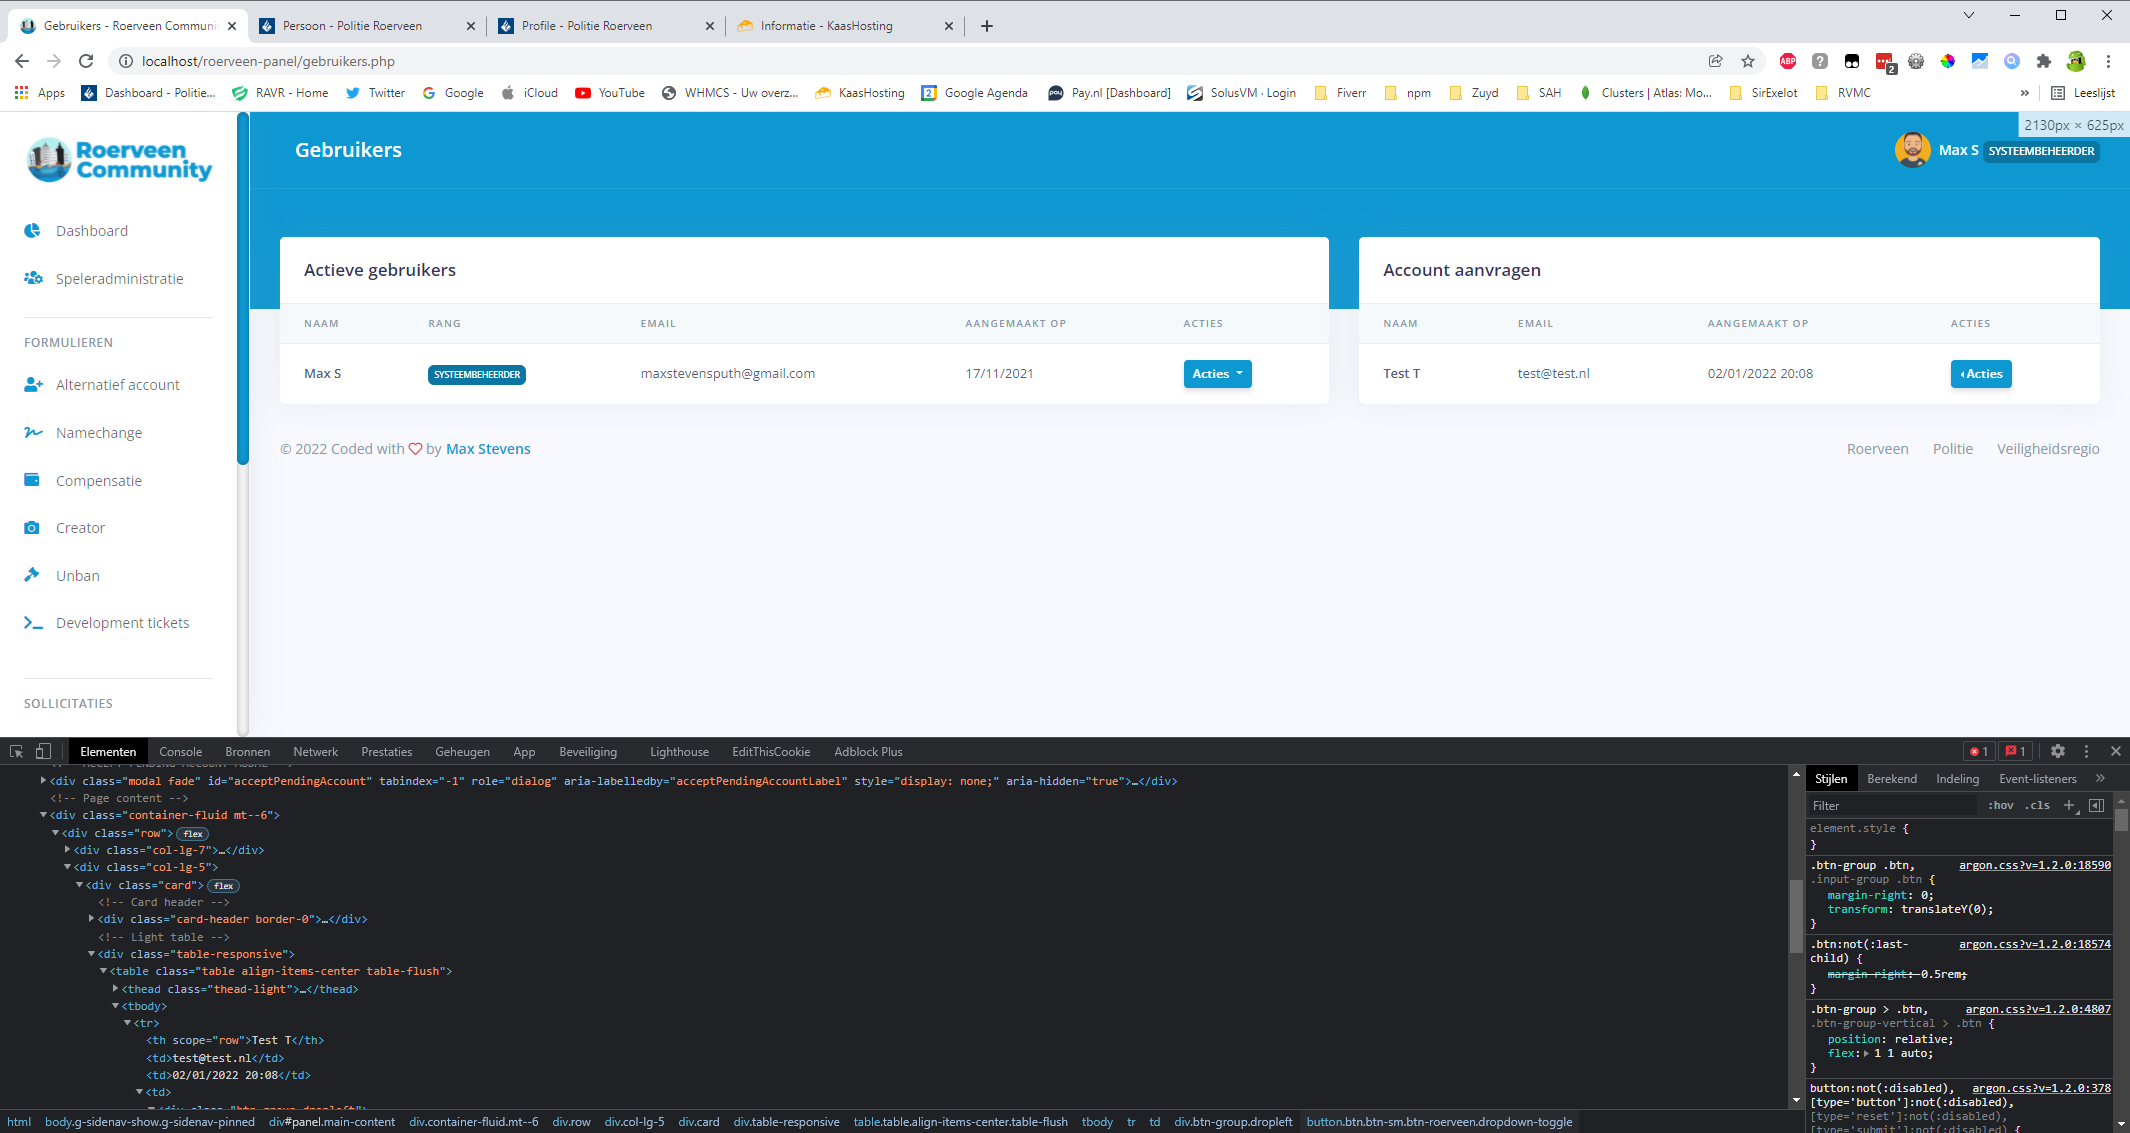This screenshot has height=1133, width=2130.
Task: Open the Max Stevens footer link
Action: point(488,449)
